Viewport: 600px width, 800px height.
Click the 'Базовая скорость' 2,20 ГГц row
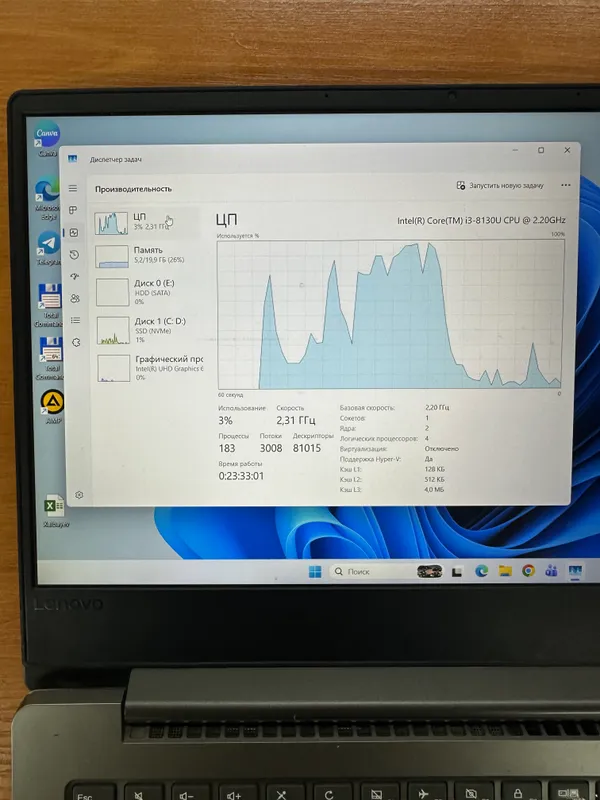395,408
